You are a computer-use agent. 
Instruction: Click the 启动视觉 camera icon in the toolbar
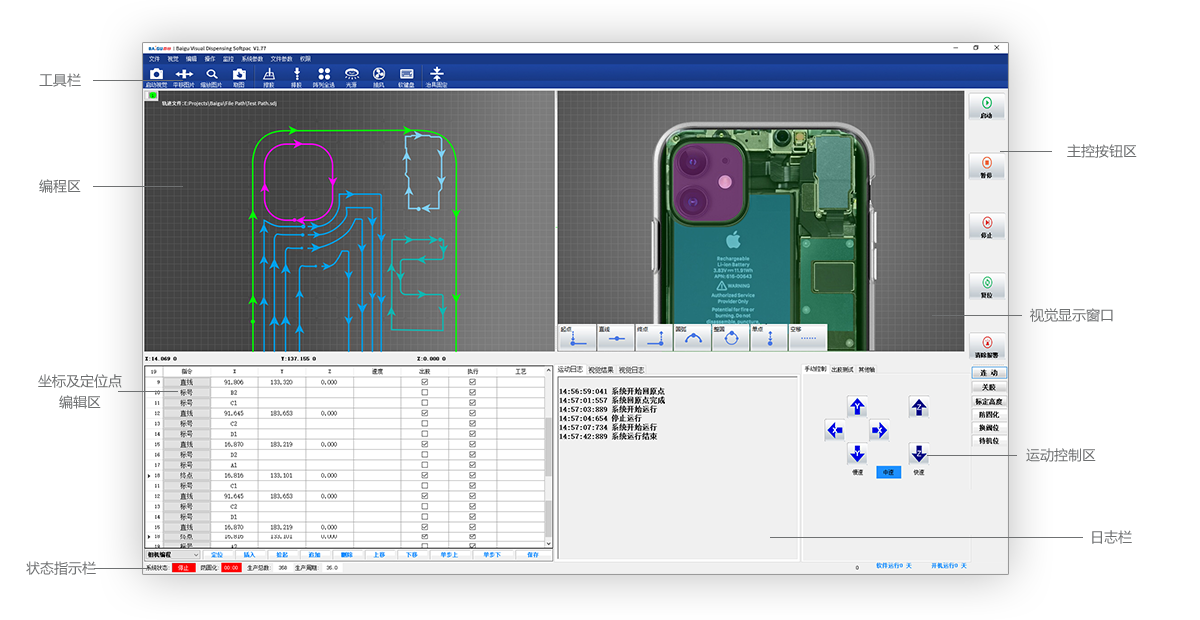pyautogui.click(x=156, y=75)
